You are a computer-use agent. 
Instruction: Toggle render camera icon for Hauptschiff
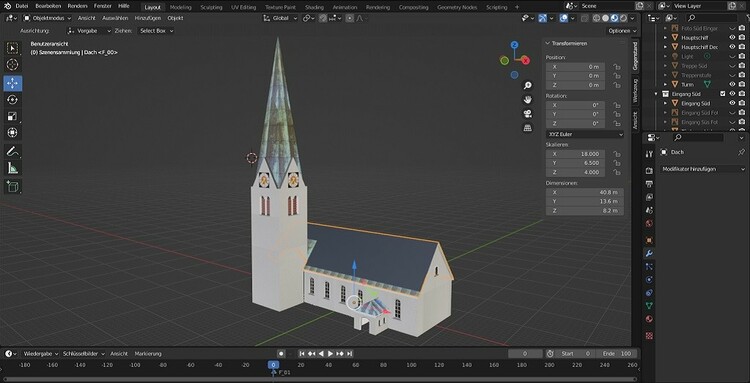click(x=742, y=37)
